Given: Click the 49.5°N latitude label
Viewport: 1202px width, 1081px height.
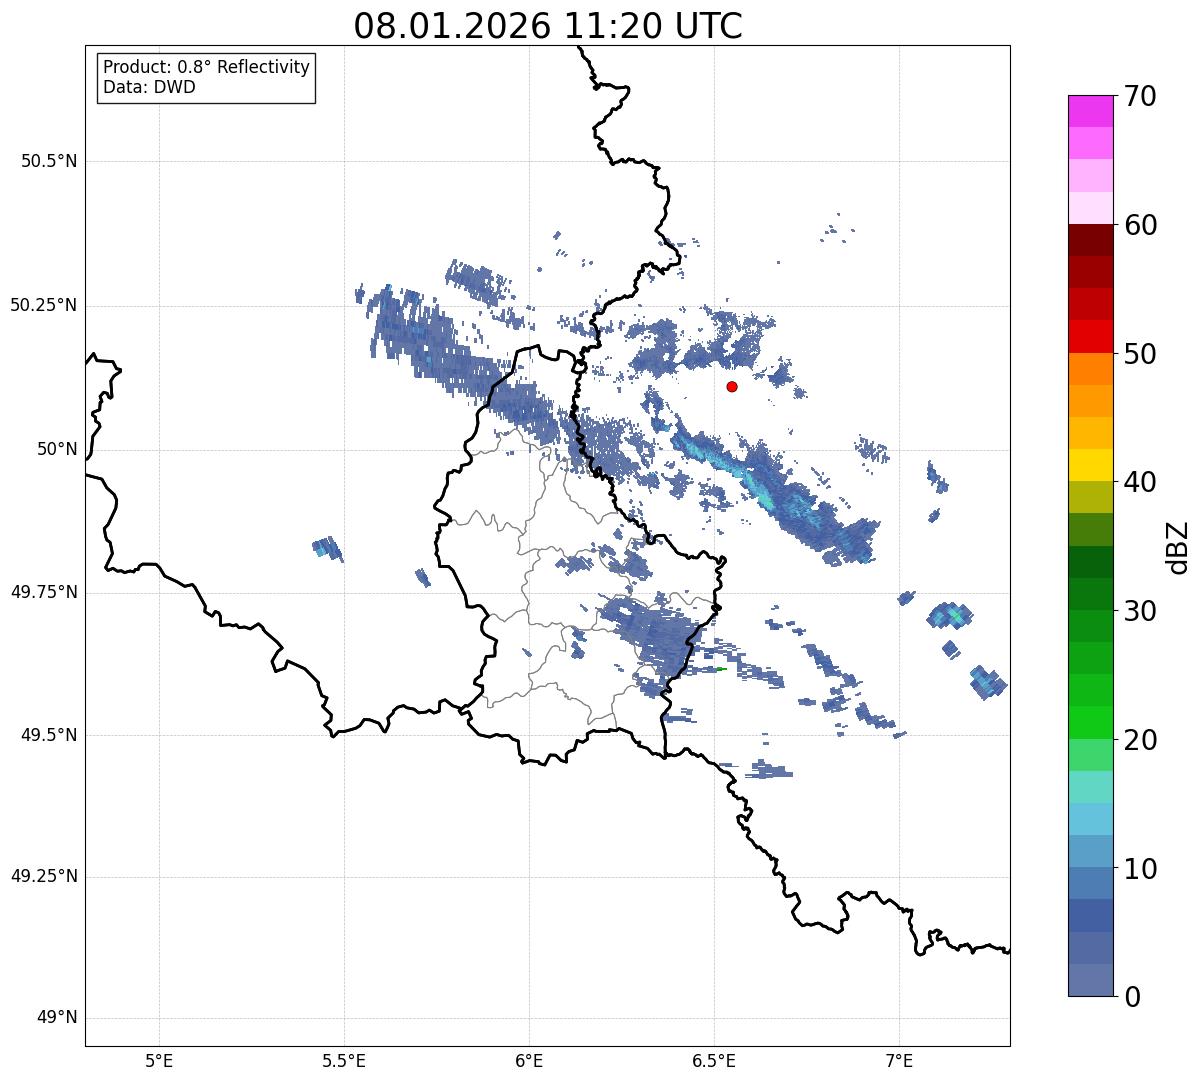Looking at the screenshot, I should click(x=49, y=735).
